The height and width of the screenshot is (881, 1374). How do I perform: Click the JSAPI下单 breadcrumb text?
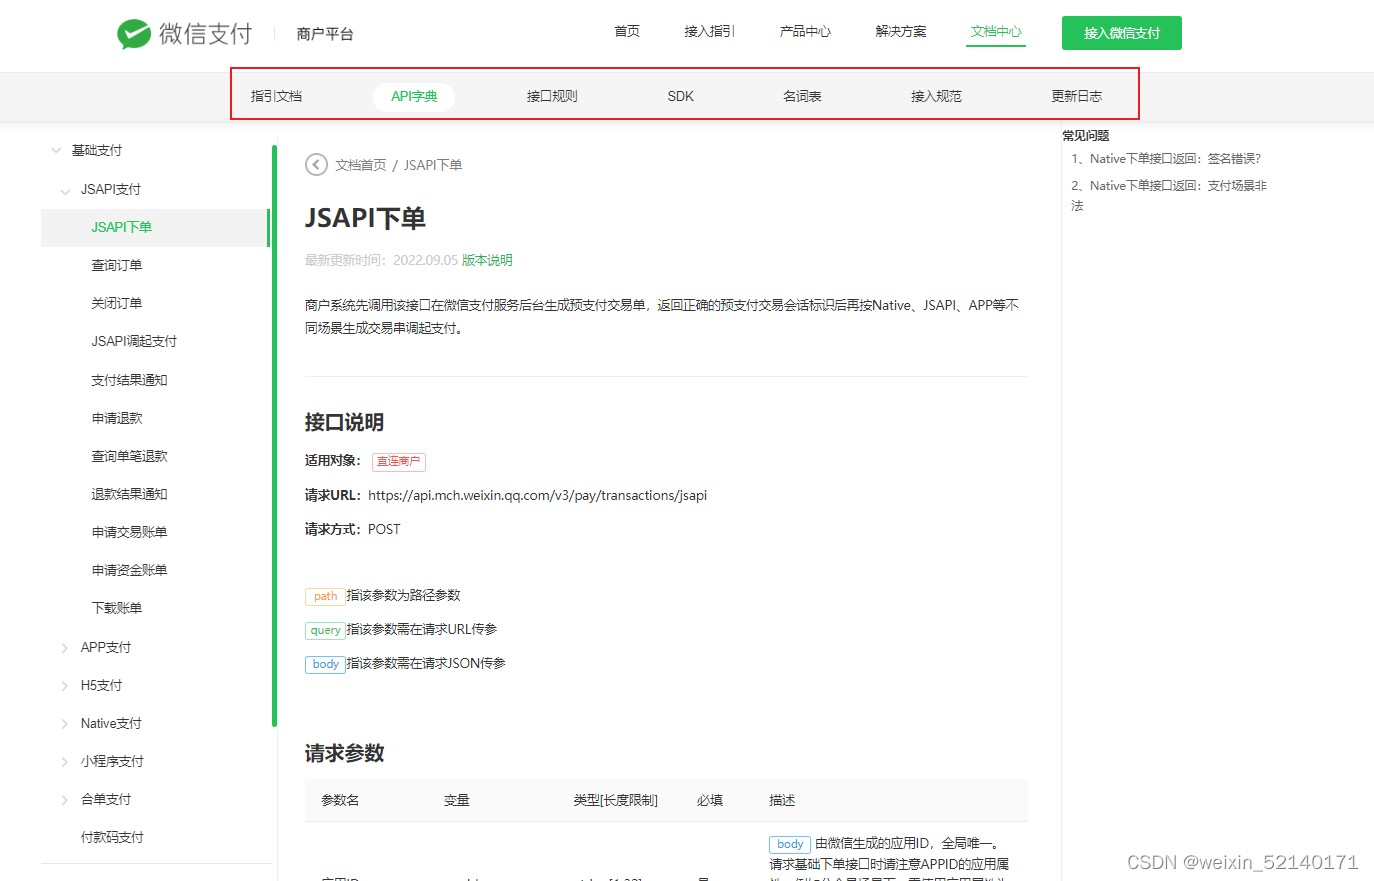click(x=433, y=165)
